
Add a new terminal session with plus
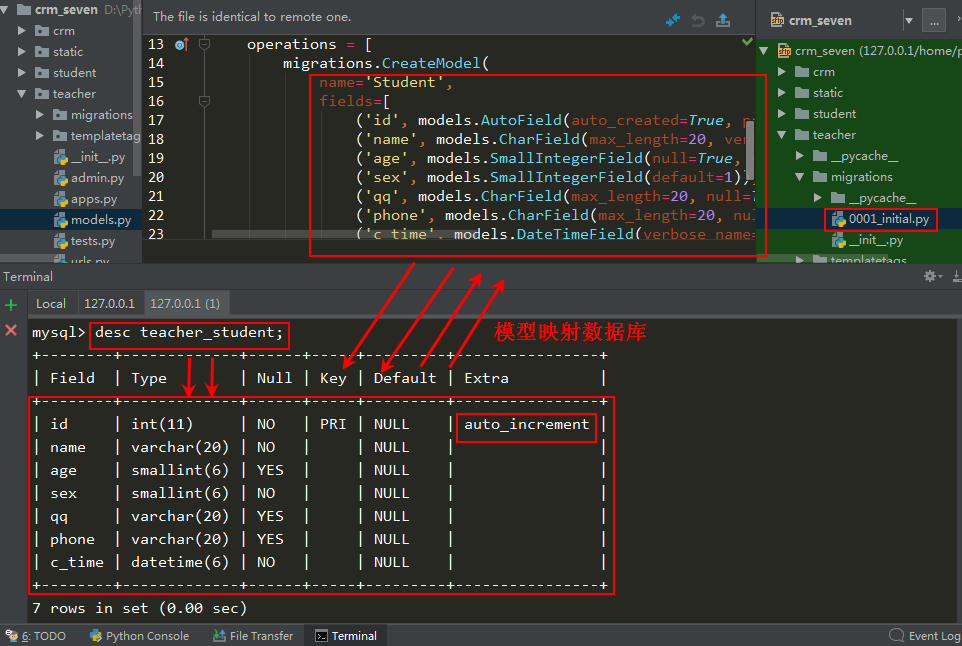[x=11, y=304]
